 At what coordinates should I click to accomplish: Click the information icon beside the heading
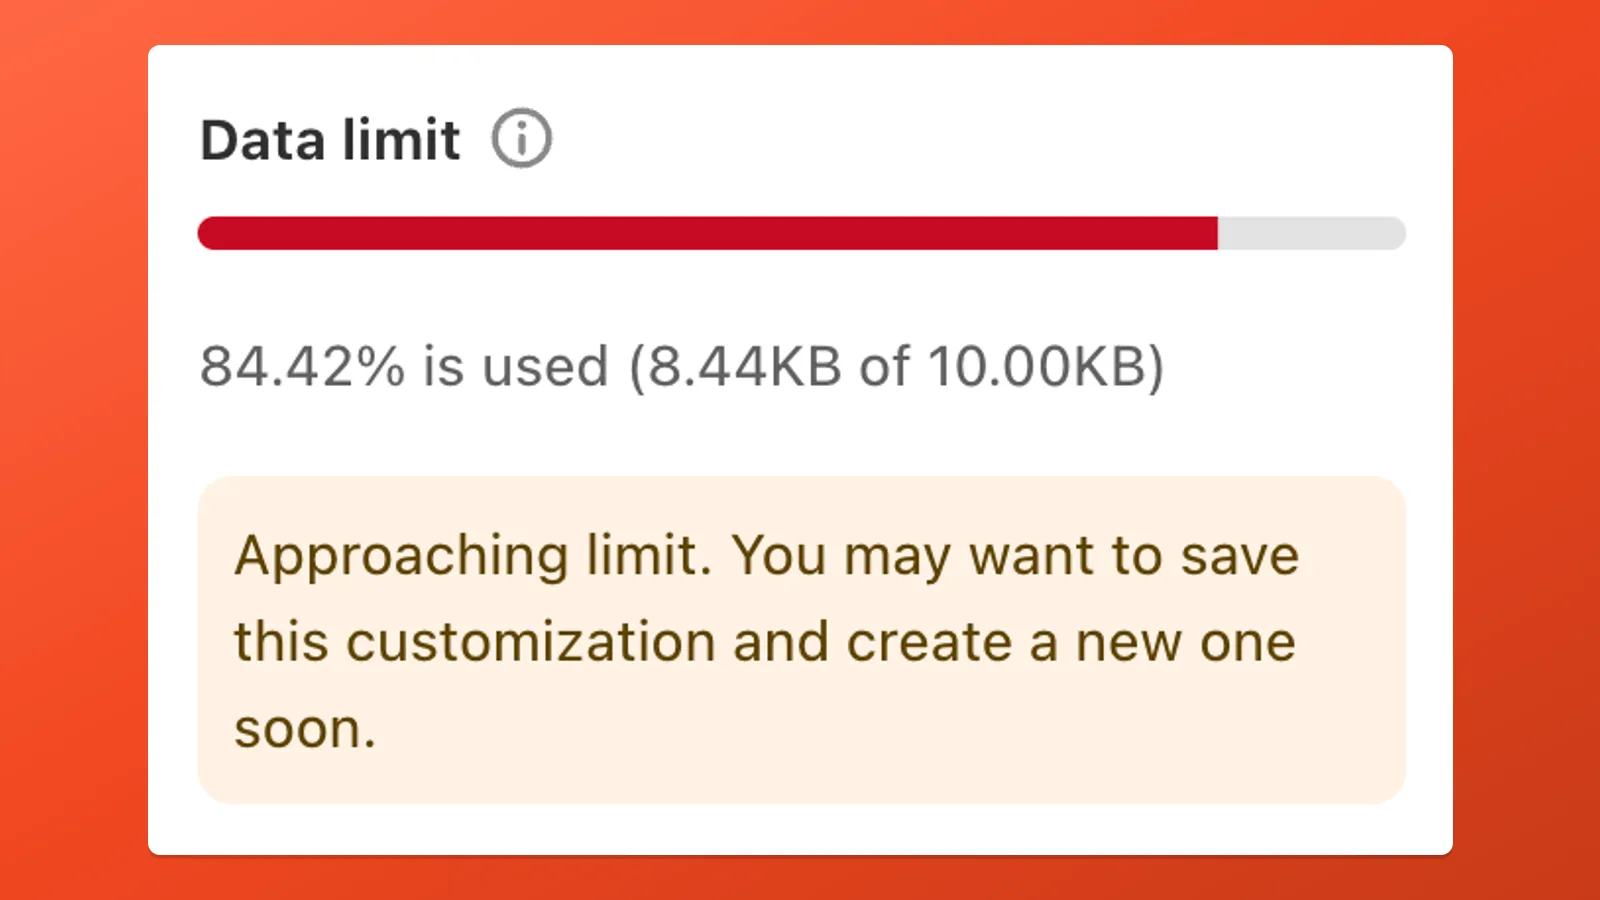[524, 138]
